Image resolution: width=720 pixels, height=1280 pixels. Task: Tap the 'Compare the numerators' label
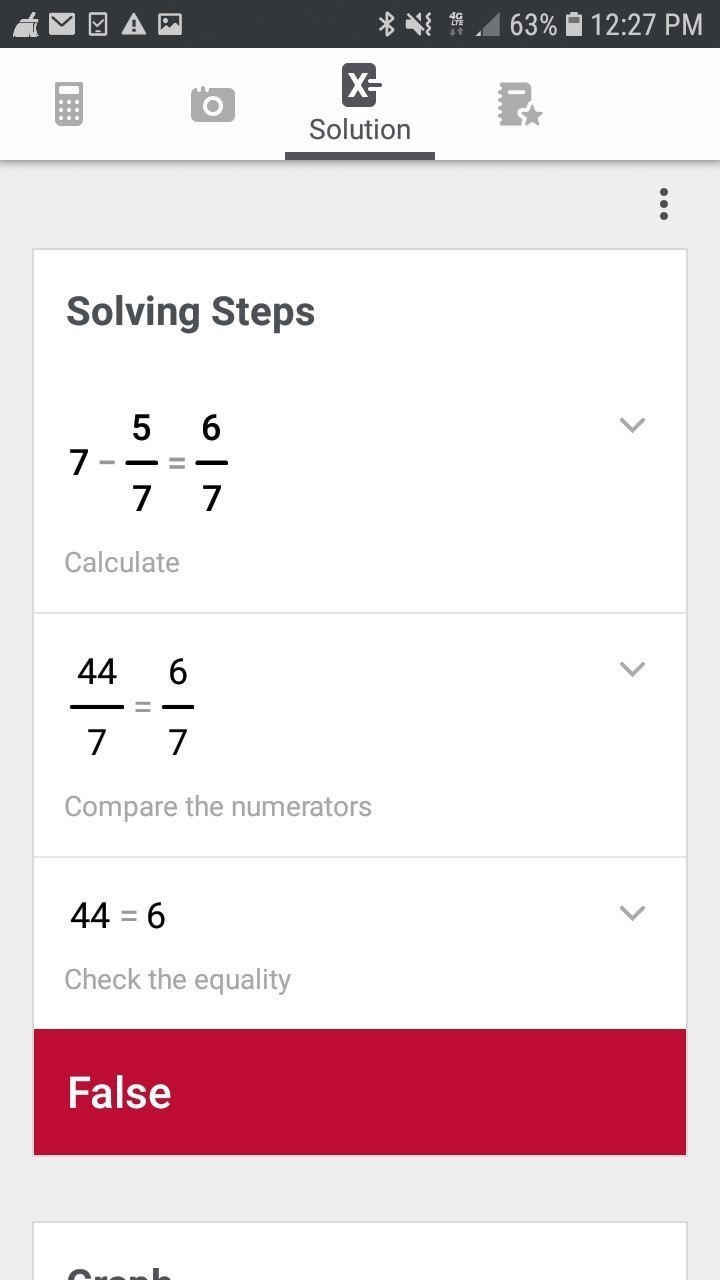[x=218, y=806]
